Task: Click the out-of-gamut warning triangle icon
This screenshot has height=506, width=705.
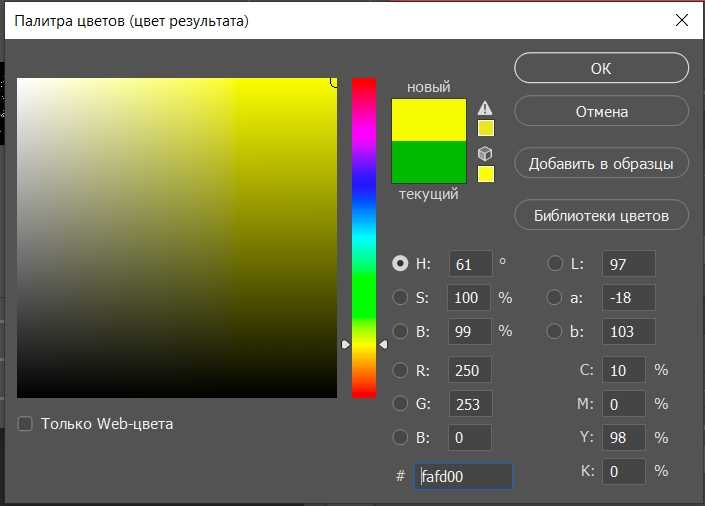Action: [485, 107]
